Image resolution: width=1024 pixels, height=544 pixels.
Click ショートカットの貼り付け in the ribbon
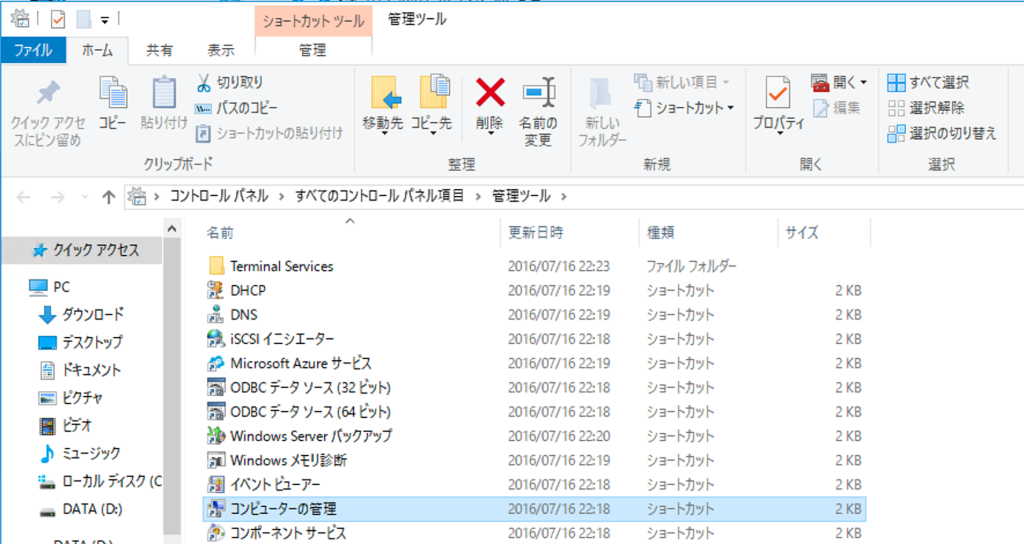click(269, 133)
